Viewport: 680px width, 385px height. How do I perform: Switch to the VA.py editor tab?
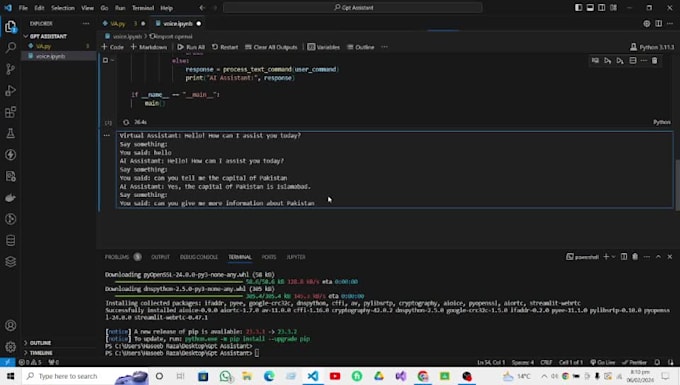click(118, 23)
